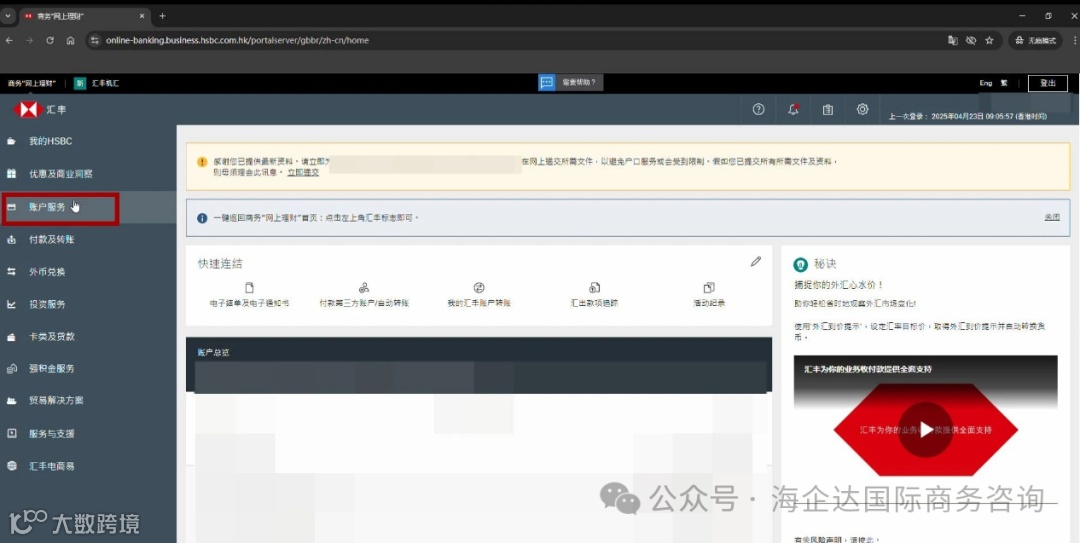The width and height of the screenshot is (1080, 543).
Task: Open 我的汇丰账户转账 quick link
Action: (x=479, y=295)
